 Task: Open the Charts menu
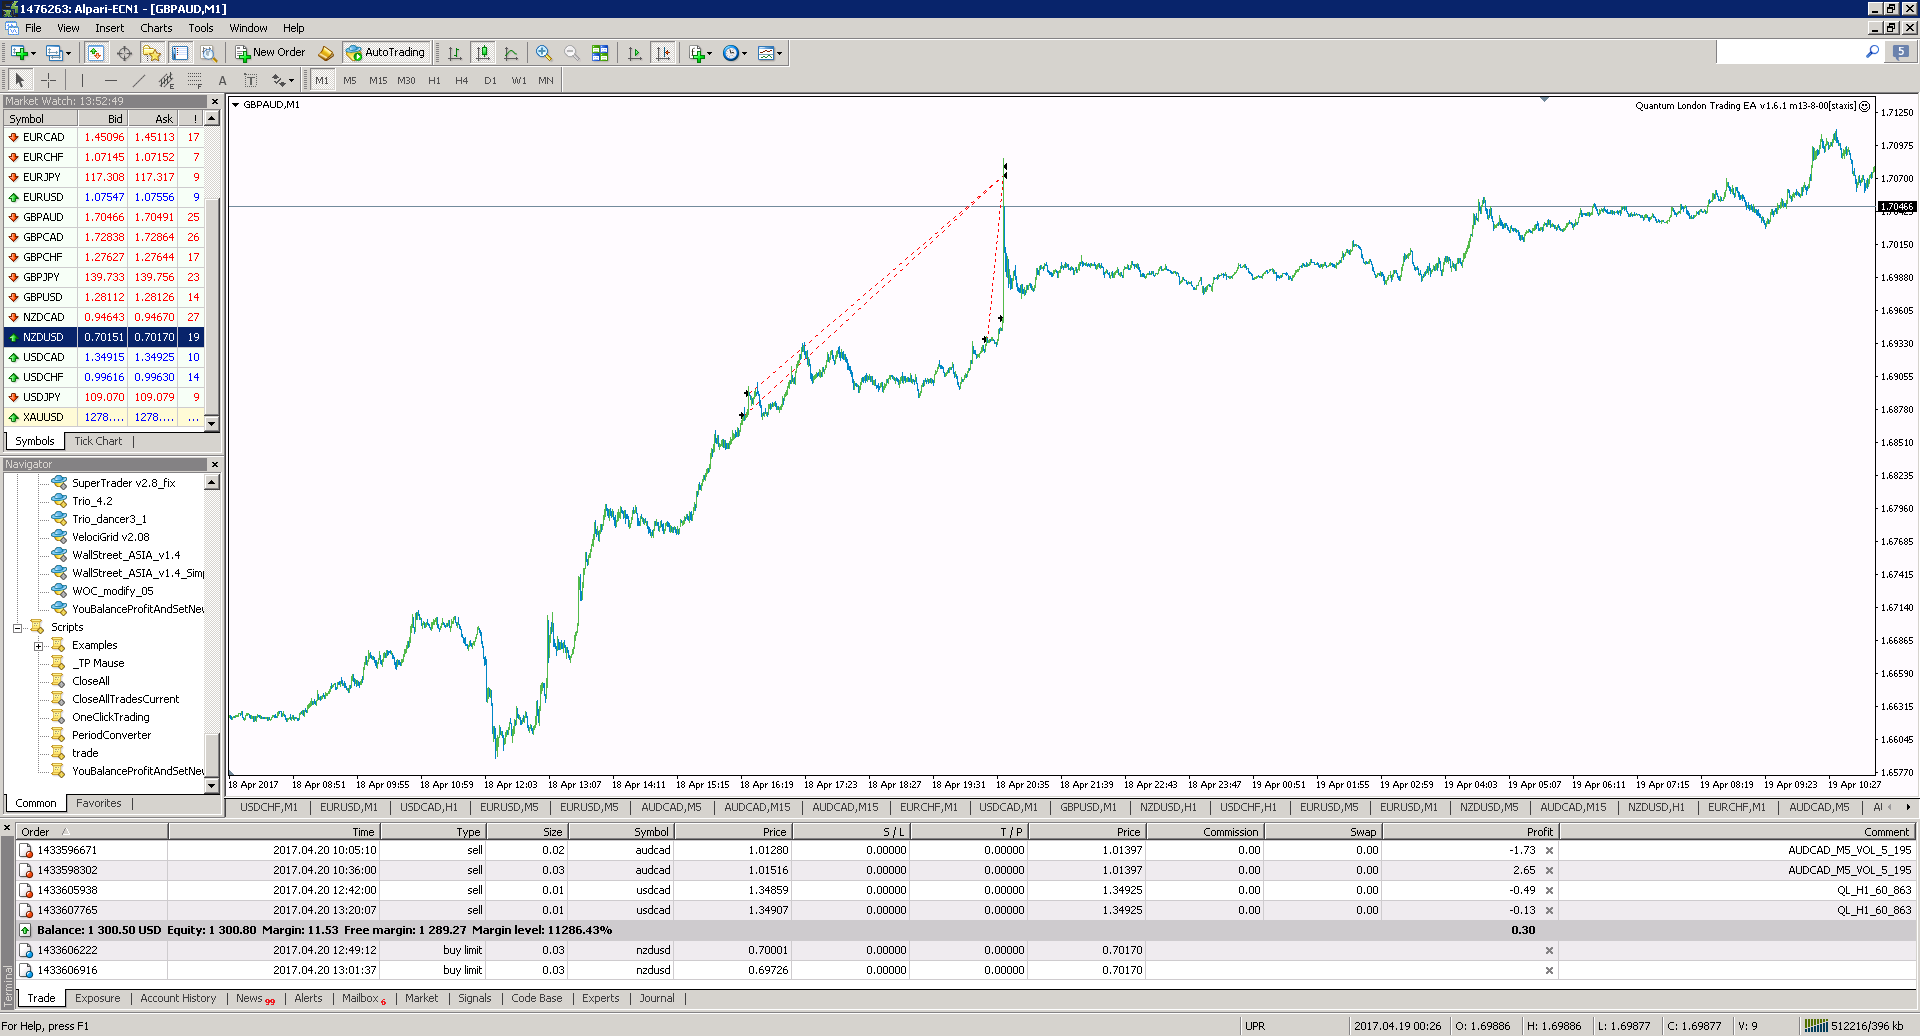[156, 28]
